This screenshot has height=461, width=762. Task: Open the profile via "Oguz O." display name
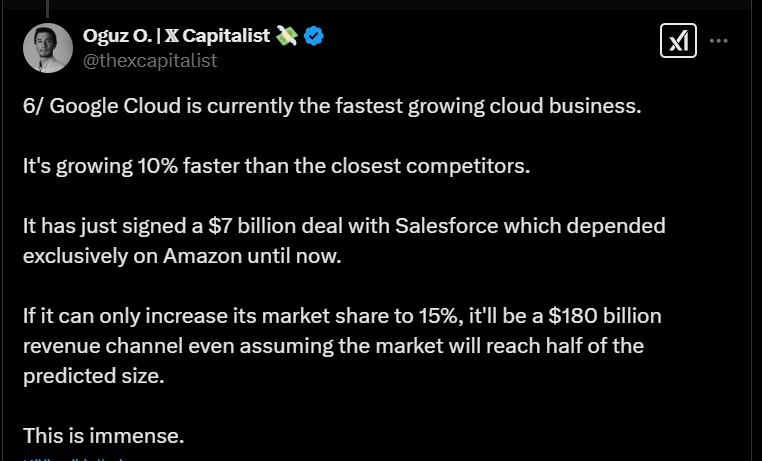(117, 35)
